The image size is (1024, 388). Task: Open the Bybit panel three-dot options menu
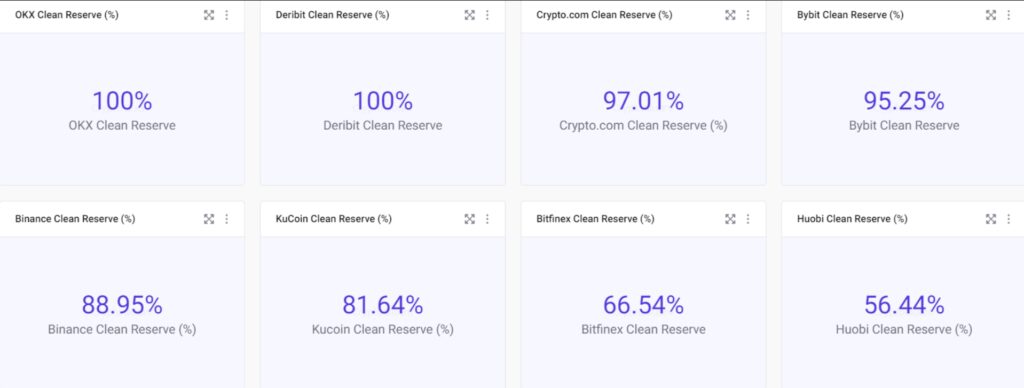coord(1008,15)
